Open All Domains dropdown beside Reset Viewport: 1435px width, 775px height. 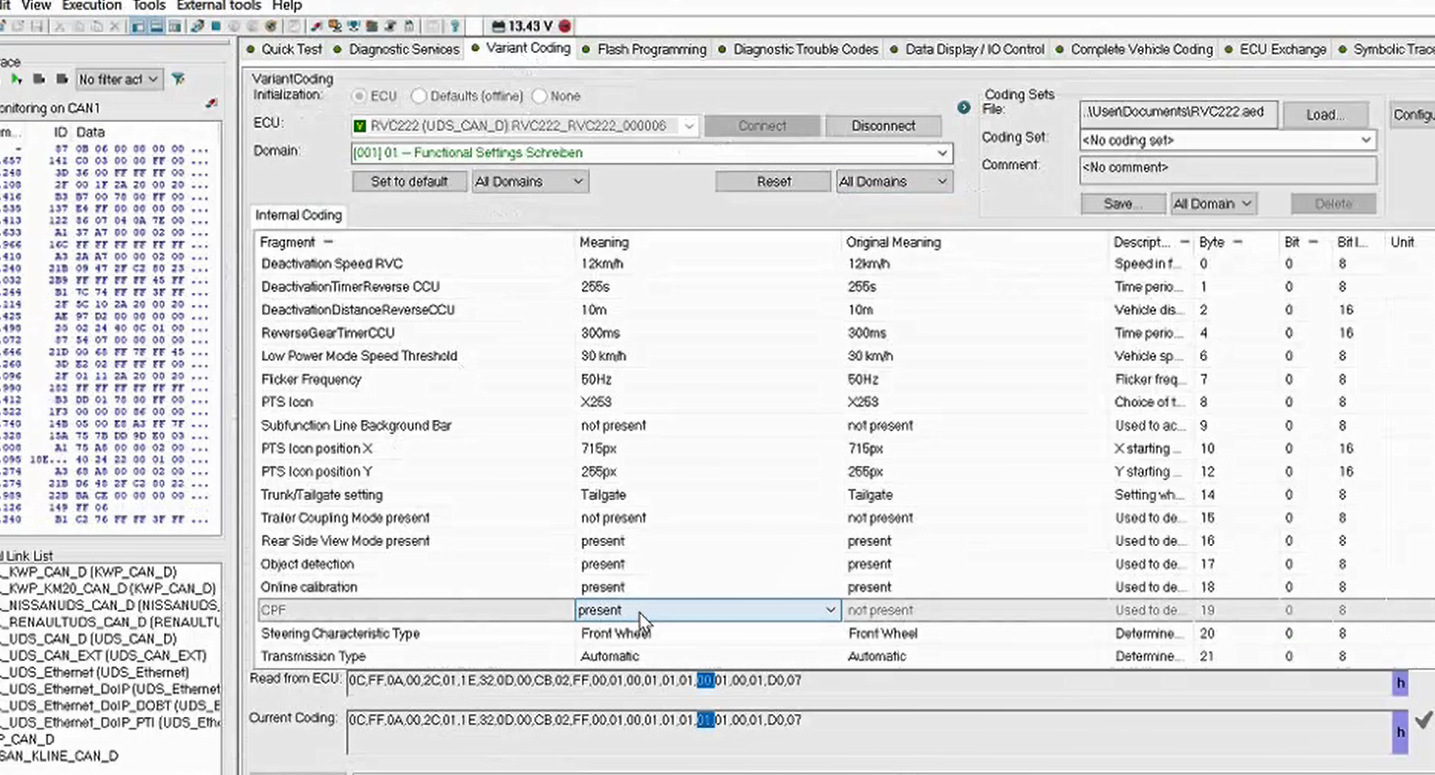pyautogui.click(x=894, y=181)
